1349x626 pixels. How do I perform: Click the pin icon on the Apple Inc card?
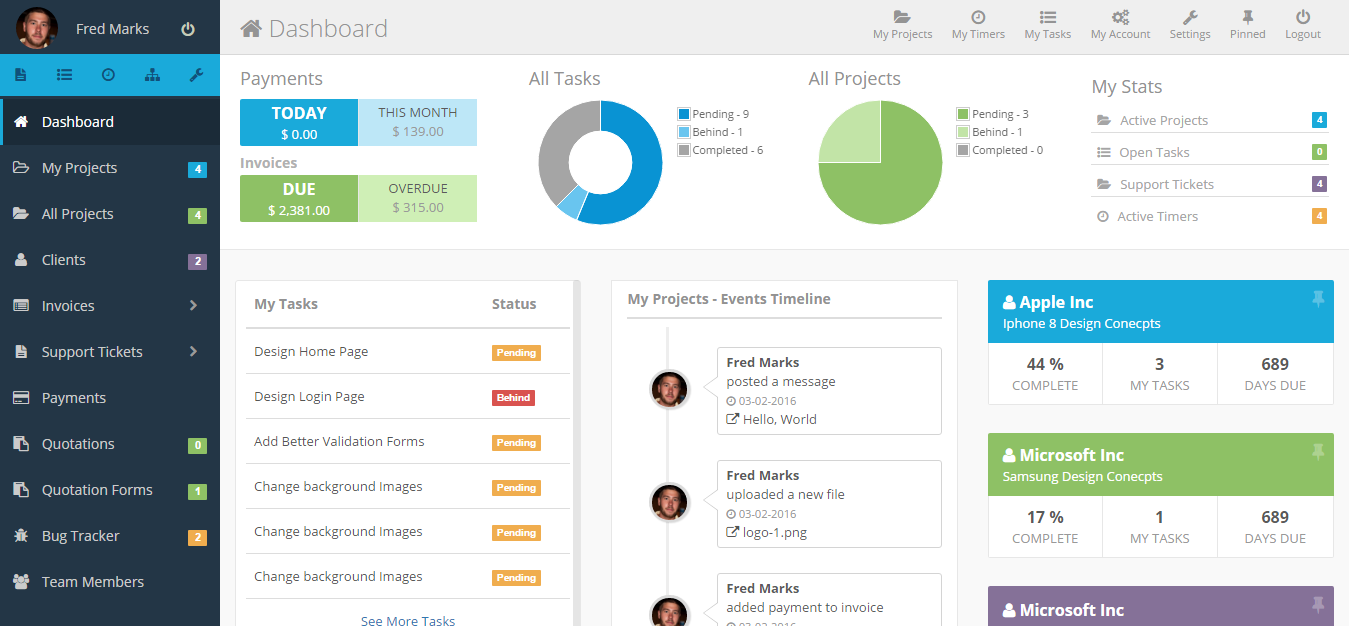pos(1317,299)
